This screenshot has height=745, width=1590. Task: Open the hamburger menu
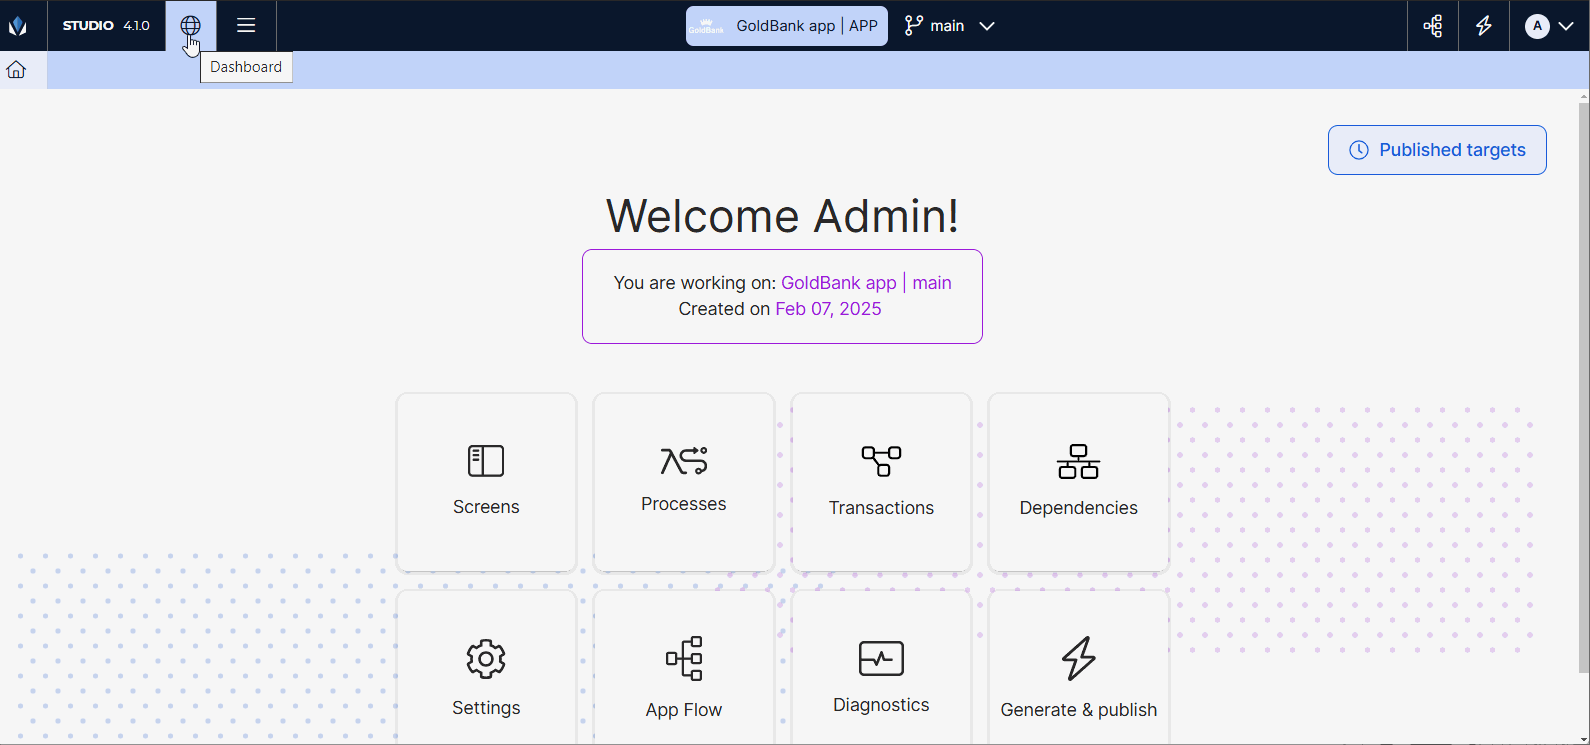246,26
